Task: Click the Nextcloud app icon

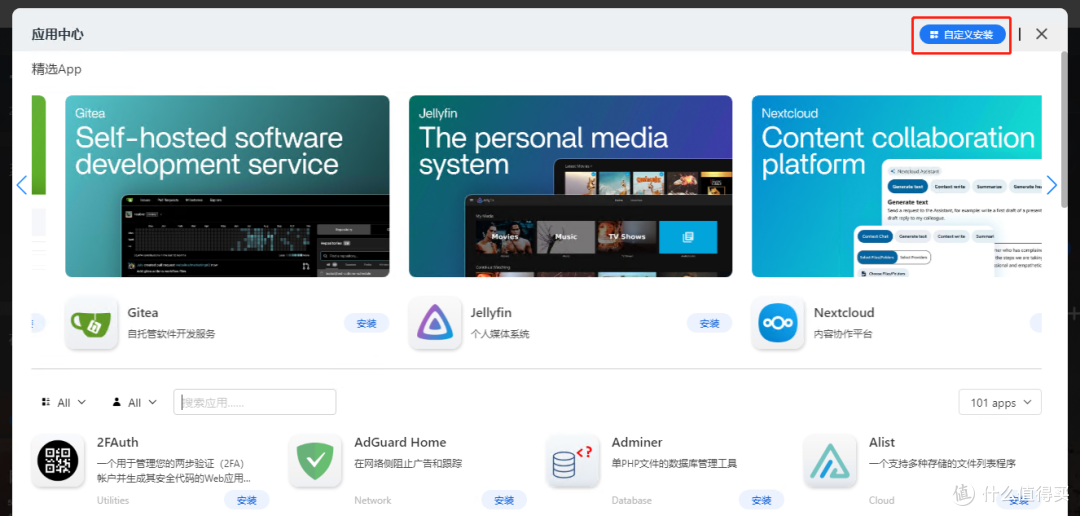Action: pyautogui.click(x=778, y=323)
